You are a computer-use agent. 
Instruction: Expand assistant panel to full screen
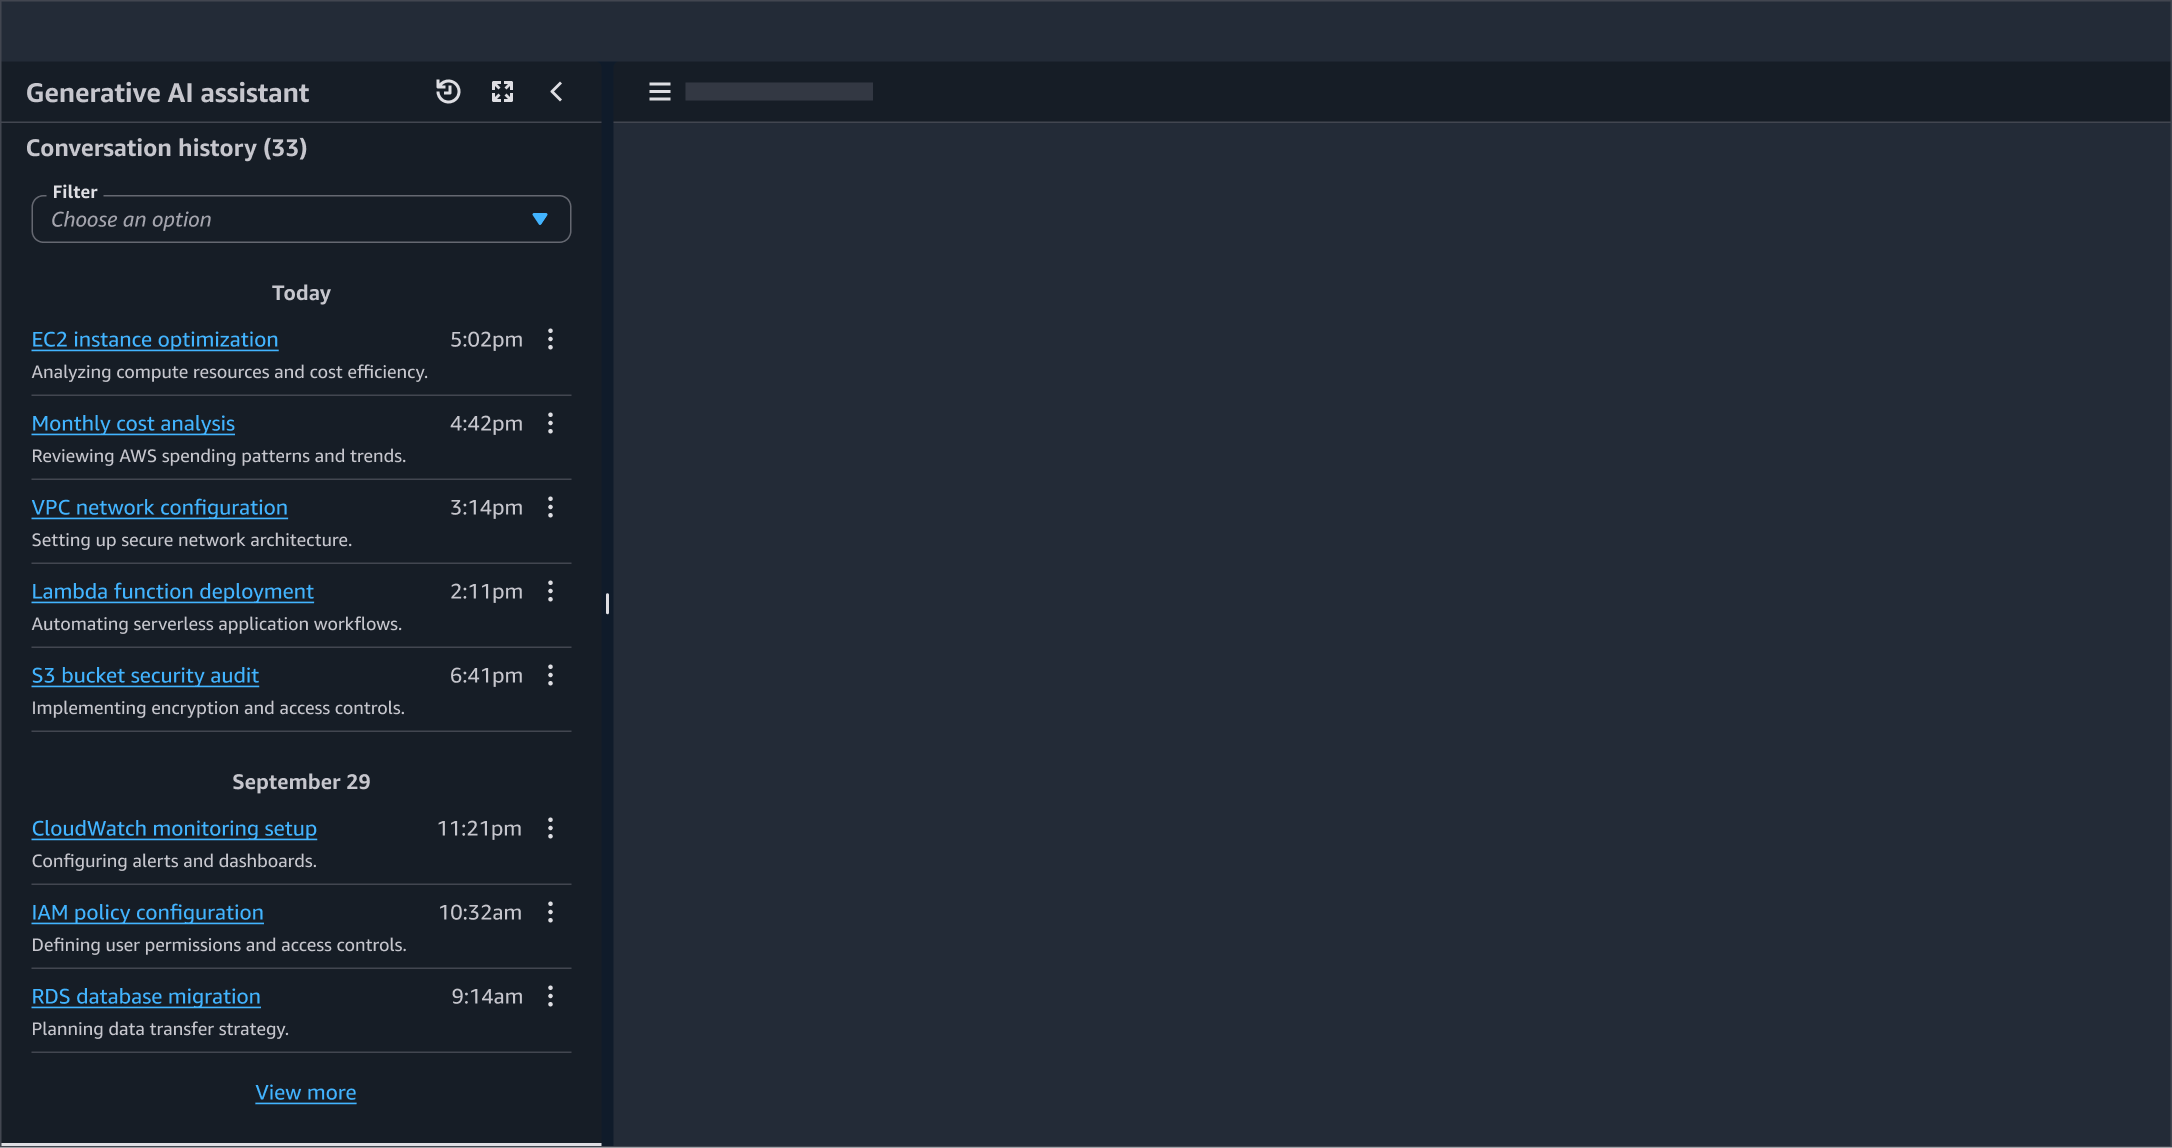pyautogui.click(x=502, y=92)
